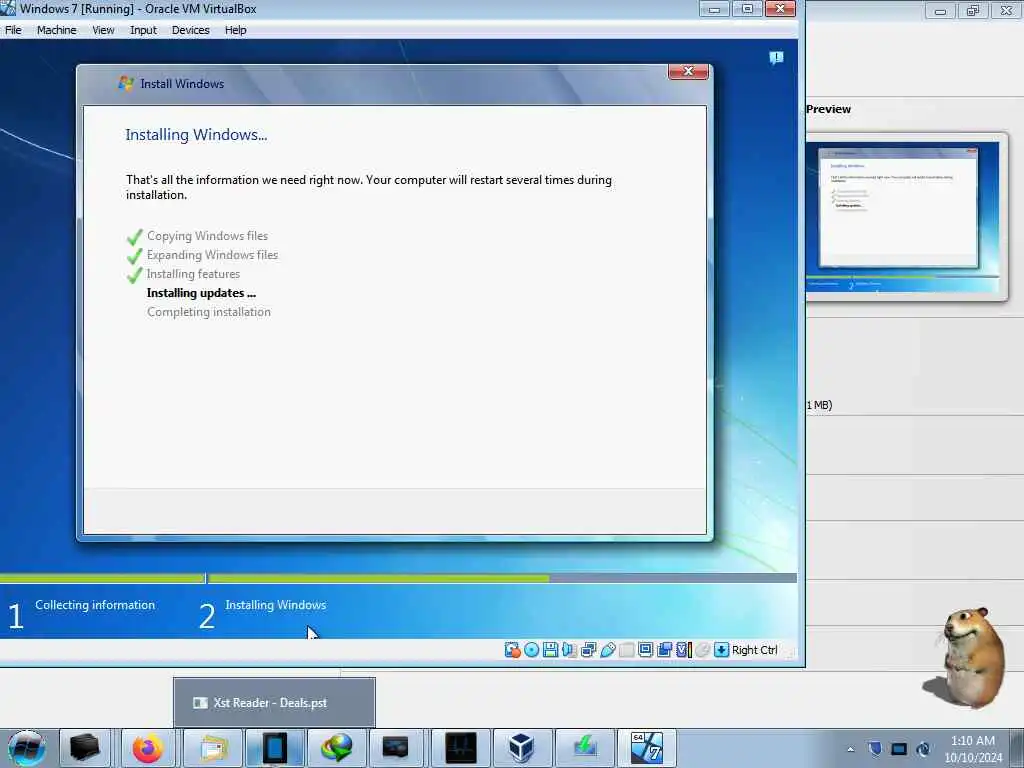Click the Copying Windows files step
Screen dimensions: 1024x768
click(x=207, y=236)
